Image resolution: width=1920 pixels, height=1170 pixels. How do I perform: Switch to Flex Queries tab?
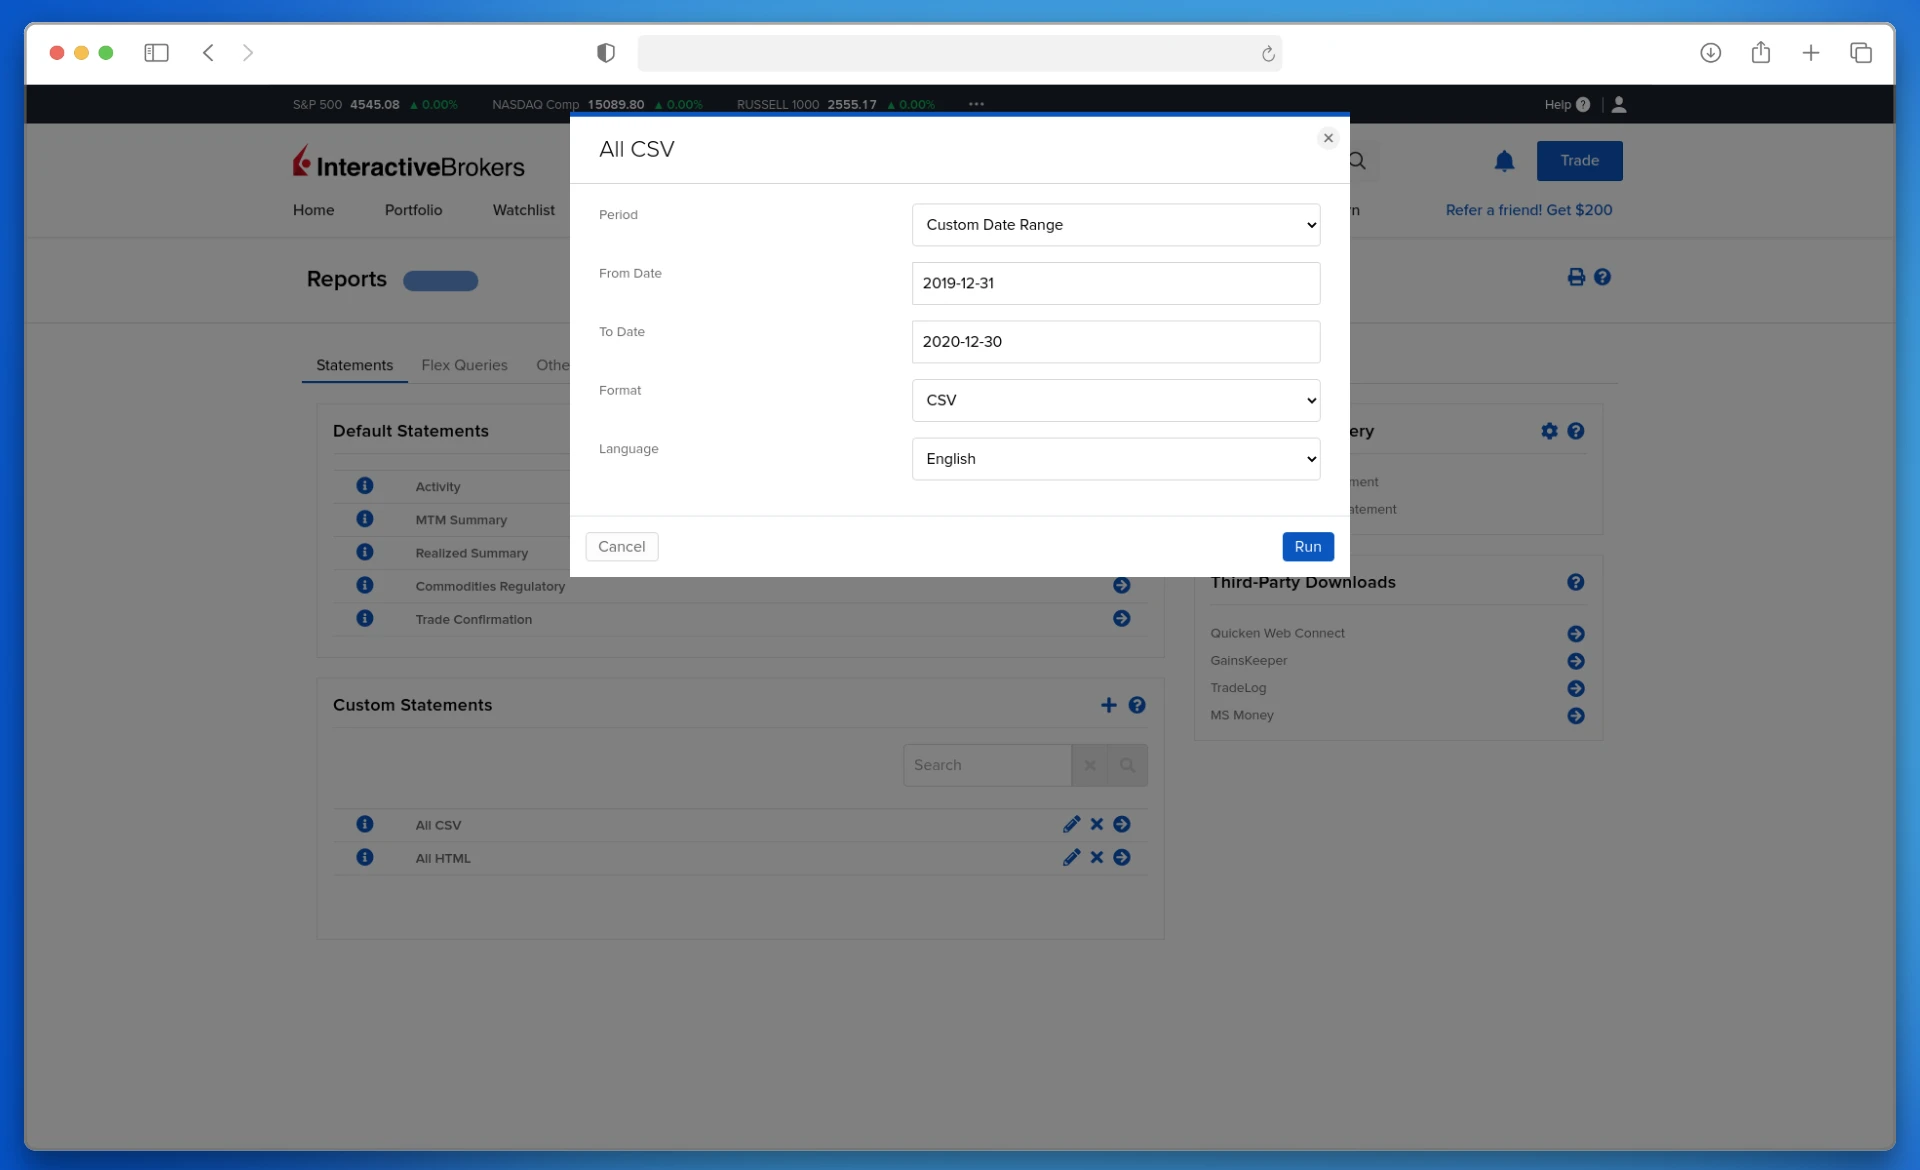(464, 365)
